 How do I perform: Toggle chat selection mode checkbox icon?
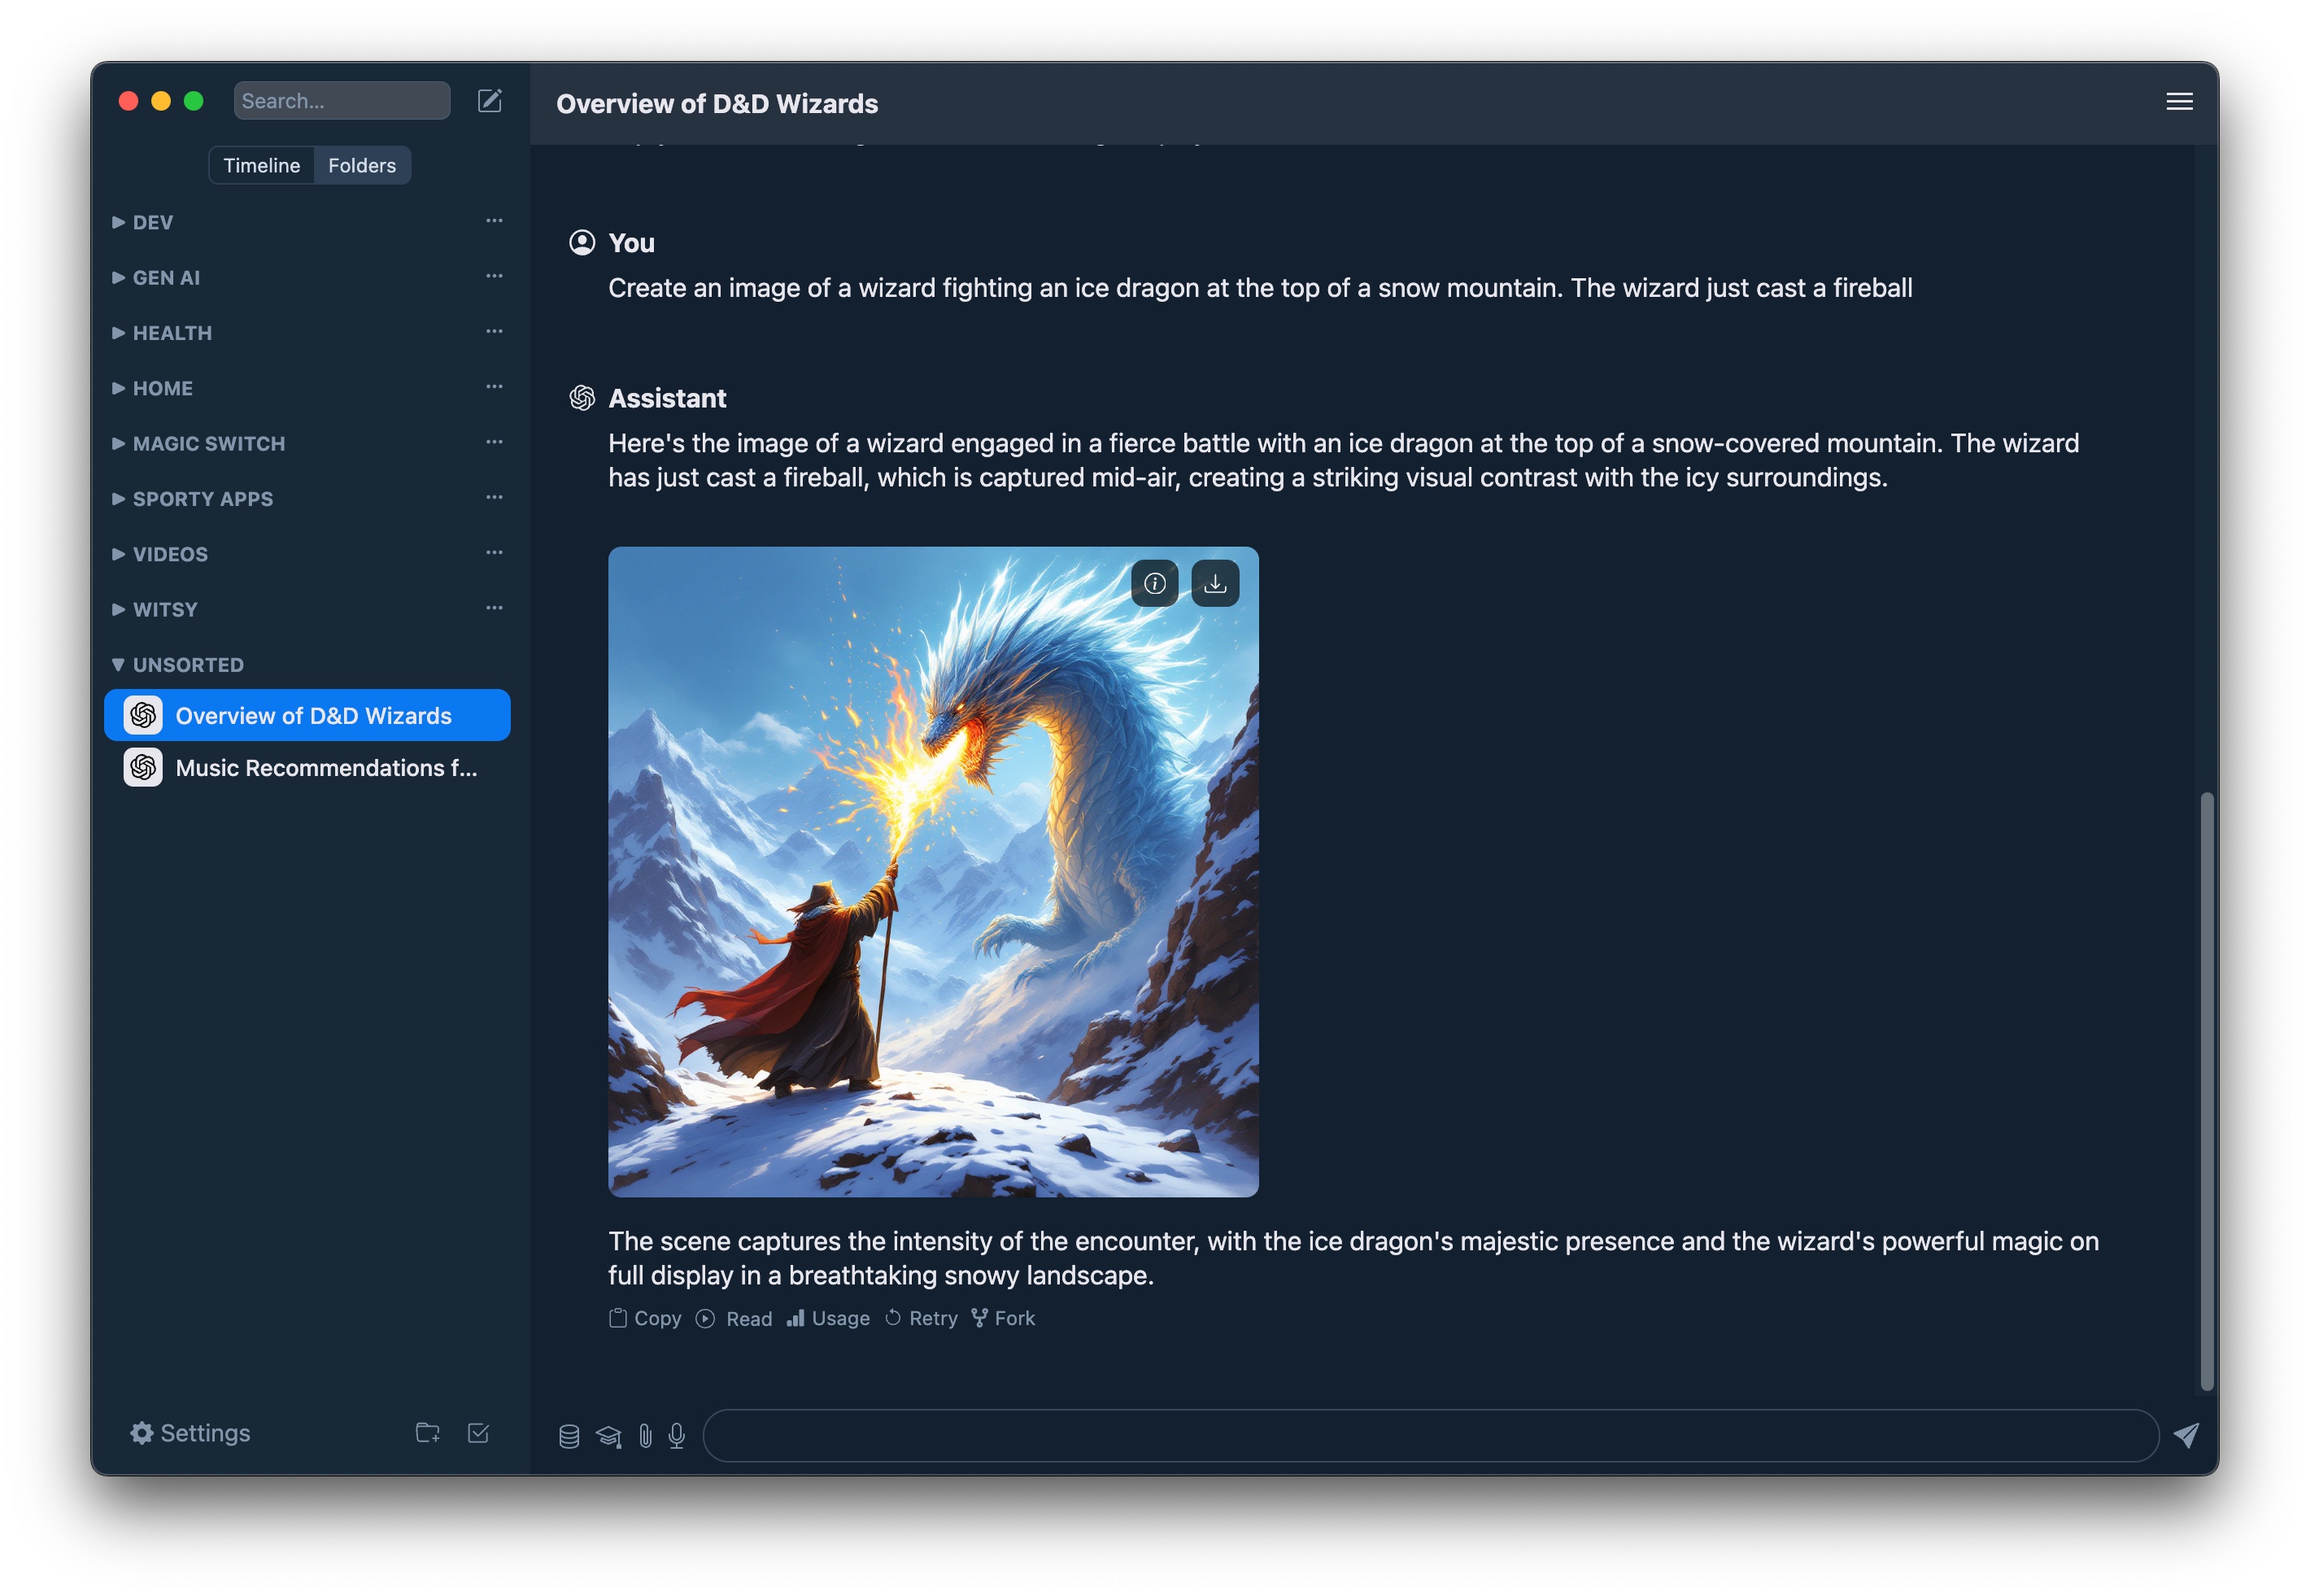click(478, 1433)
